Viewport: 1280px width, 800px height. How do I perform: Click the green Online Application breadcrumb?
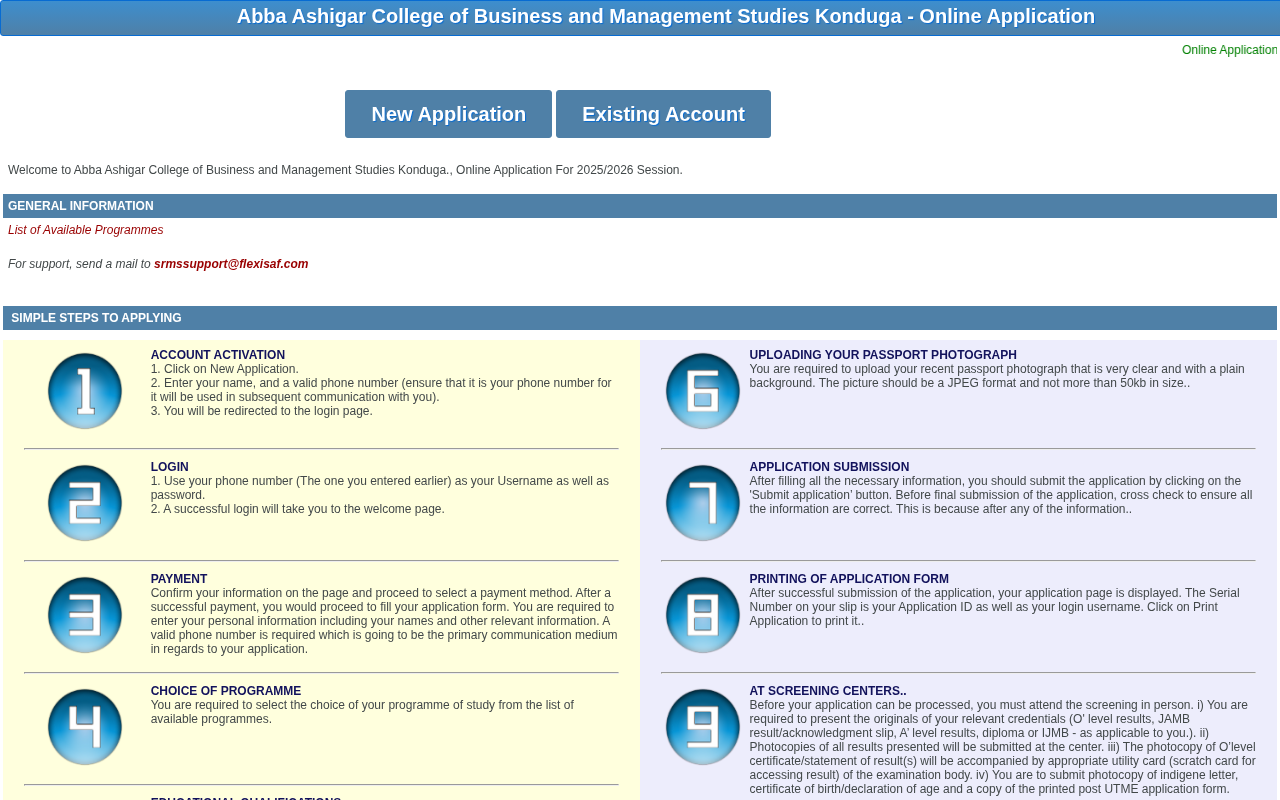[x=1229, y=50]
